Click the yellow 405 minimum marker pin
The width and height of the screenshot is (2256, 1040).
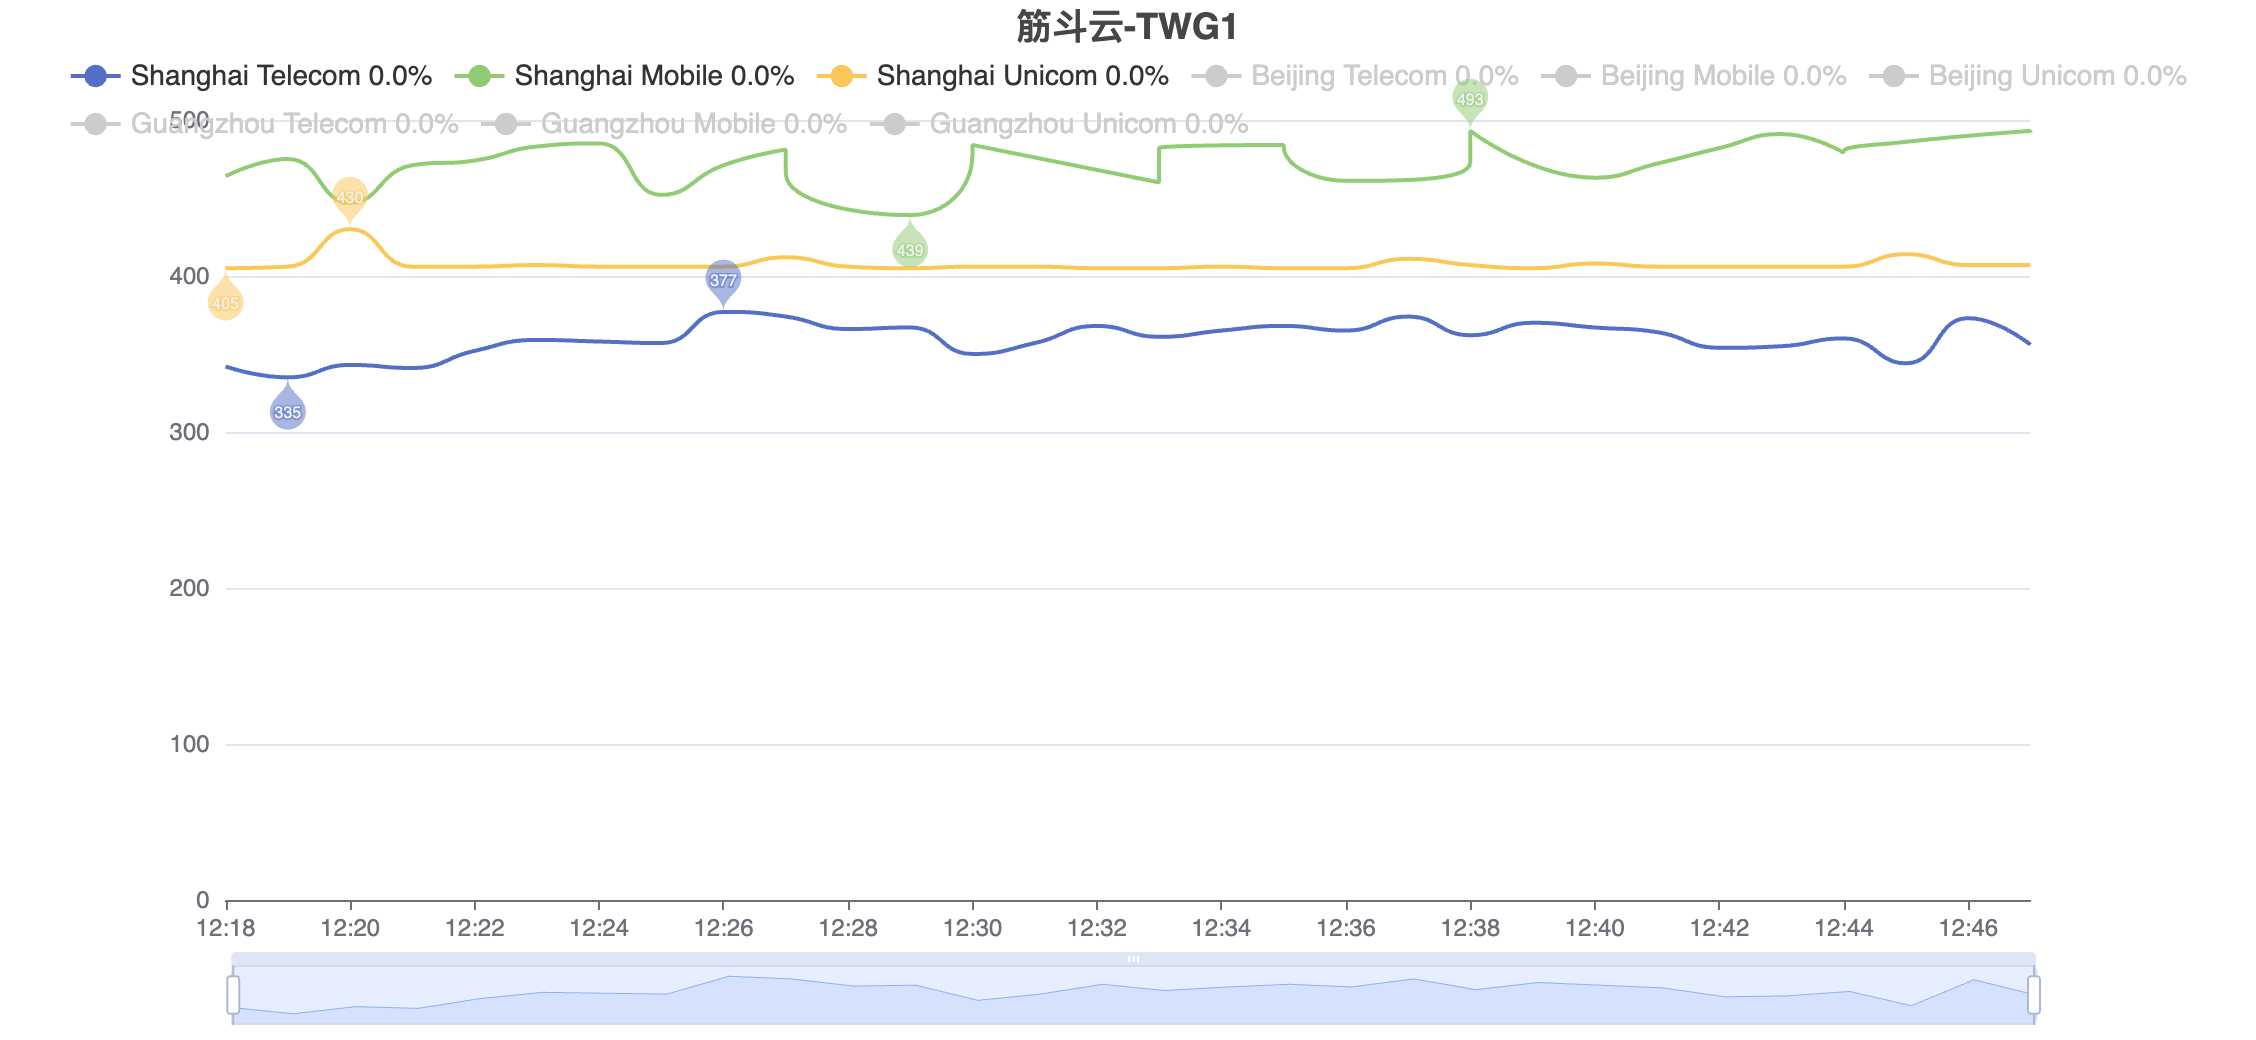(x=226, y=299)
